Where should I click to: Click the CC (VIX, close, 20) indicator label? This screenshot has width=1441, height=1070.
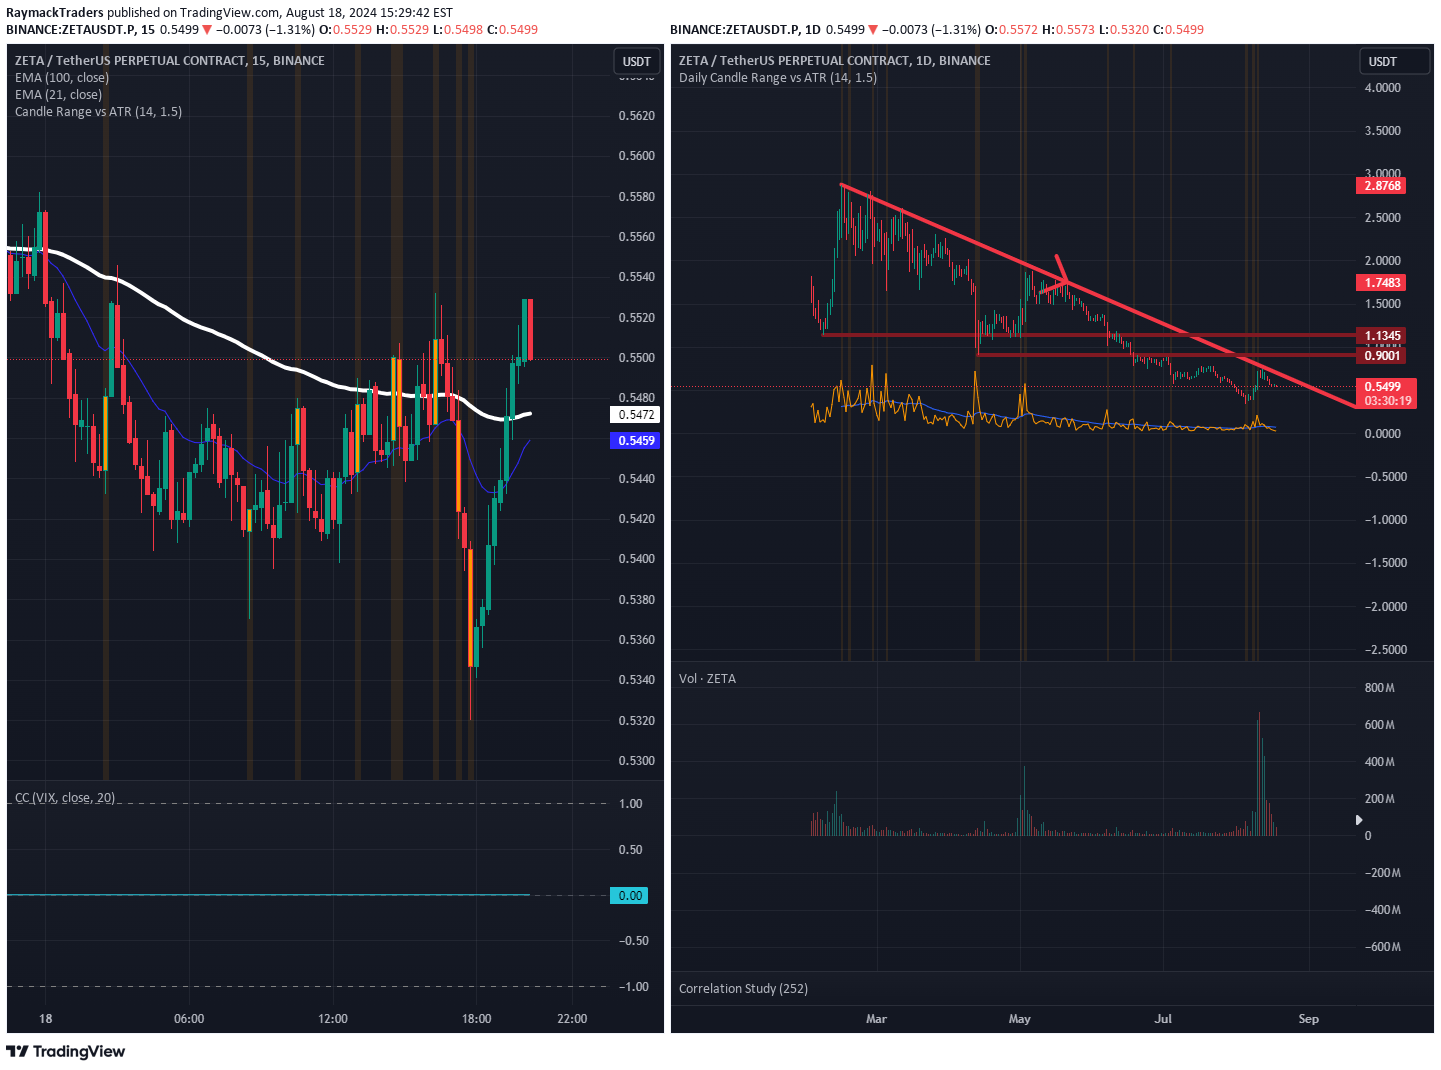(65, 798)
